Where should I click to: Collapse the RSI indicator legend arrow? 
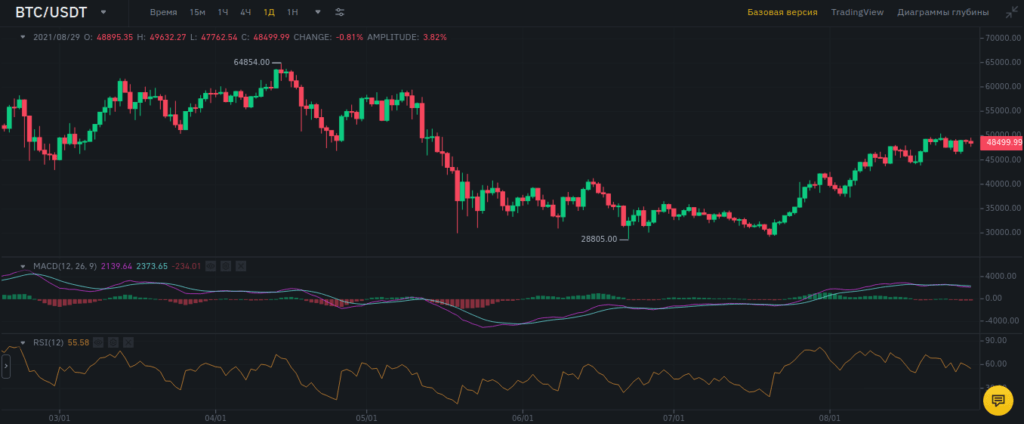pos(23,342)
